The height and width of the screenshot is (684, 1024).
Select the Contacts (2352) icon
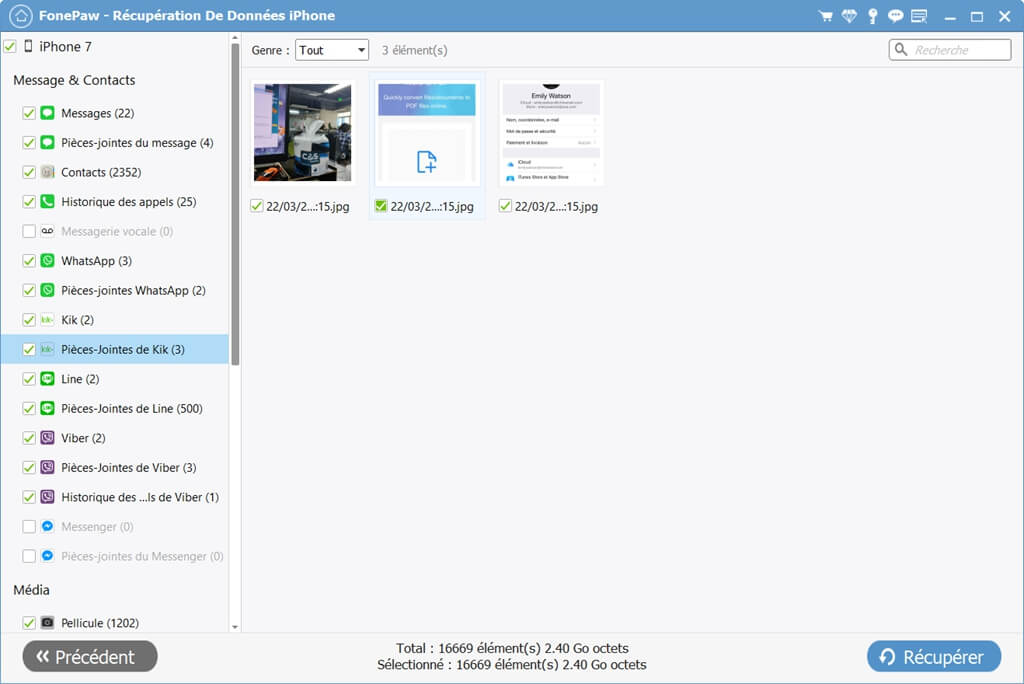coord(48,172)
